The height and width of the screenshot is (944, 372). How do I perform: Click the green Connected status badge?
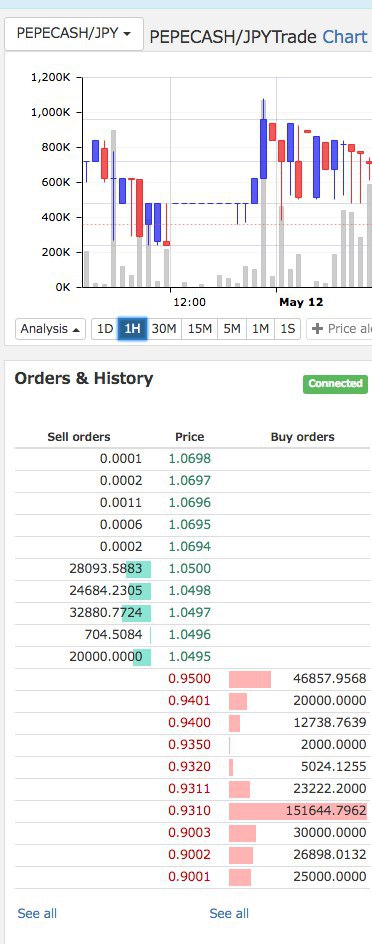pos(335,384)
